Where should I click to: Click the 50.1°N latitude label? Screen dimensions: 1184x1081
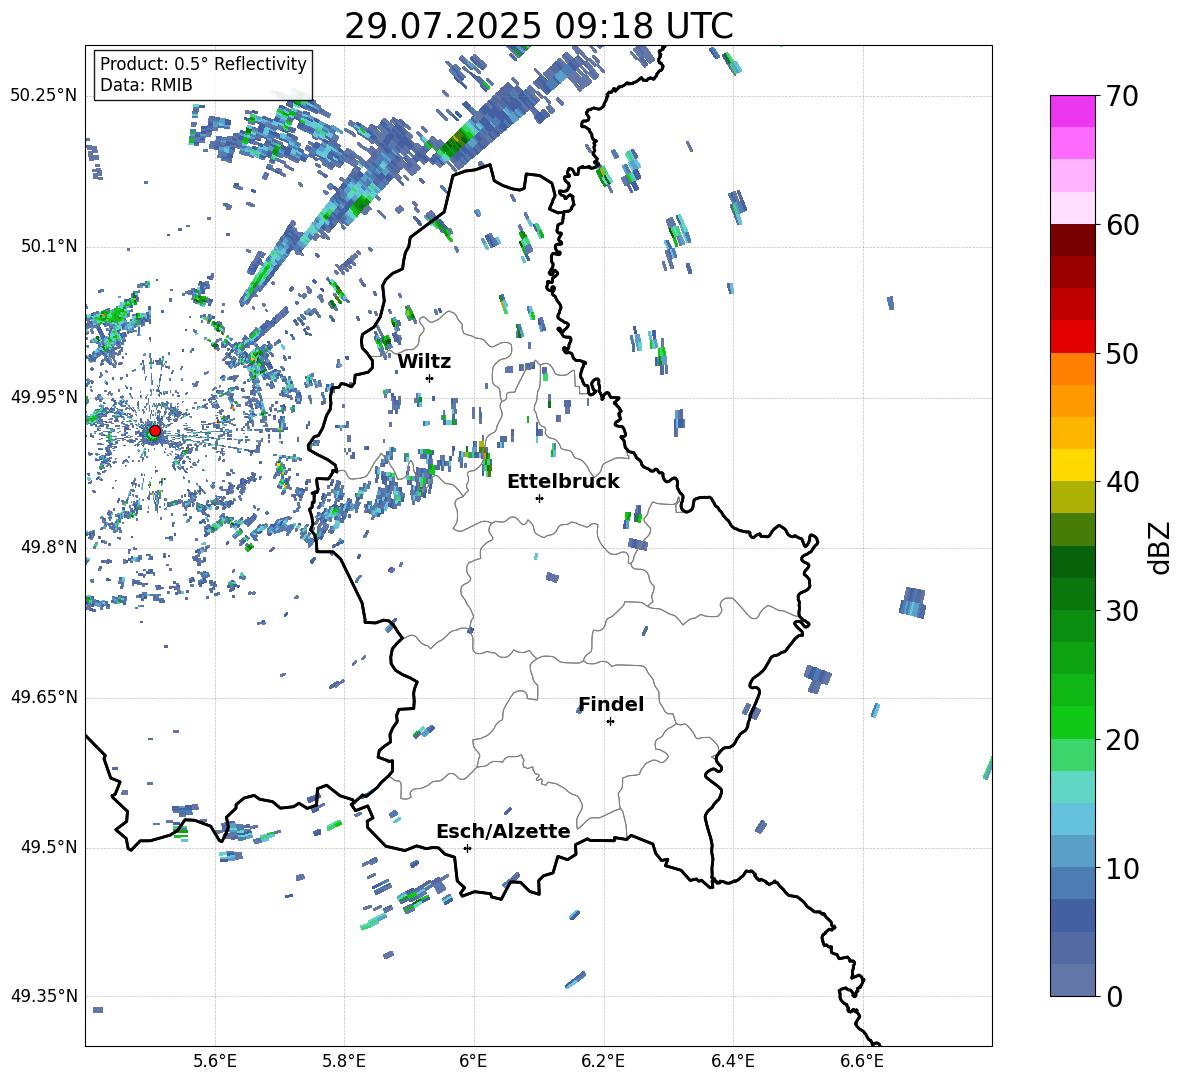point(49,247)
